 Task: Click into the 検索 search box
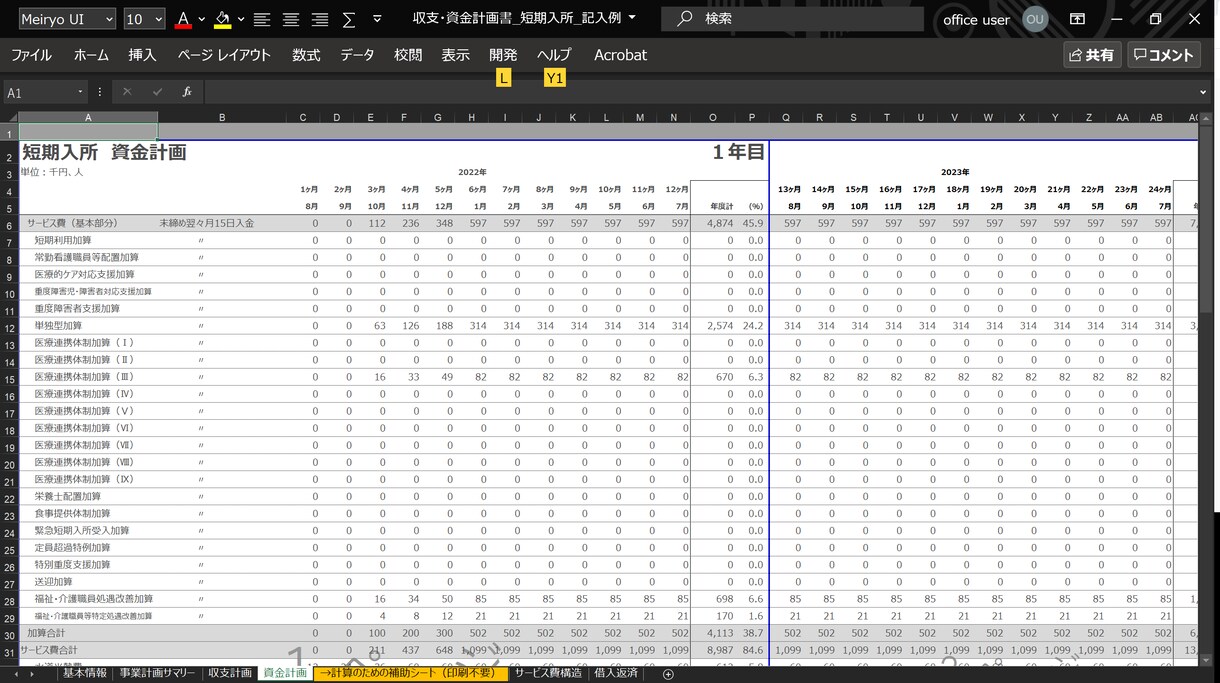tap(793, 19)
